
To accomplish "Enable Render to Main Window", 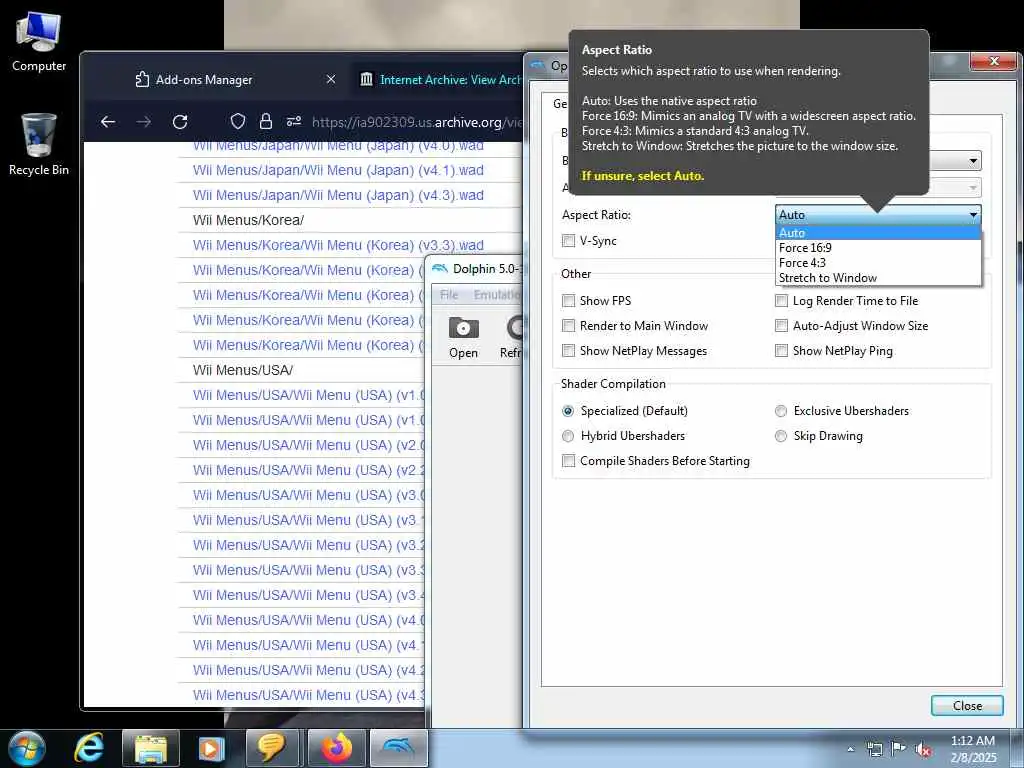I will [569, 325].
